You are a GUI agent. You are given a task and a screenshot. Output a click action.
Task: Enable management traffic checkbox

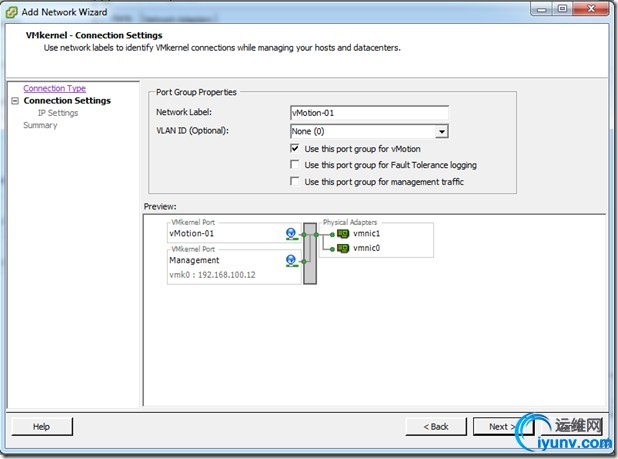(x=294, y=181)
